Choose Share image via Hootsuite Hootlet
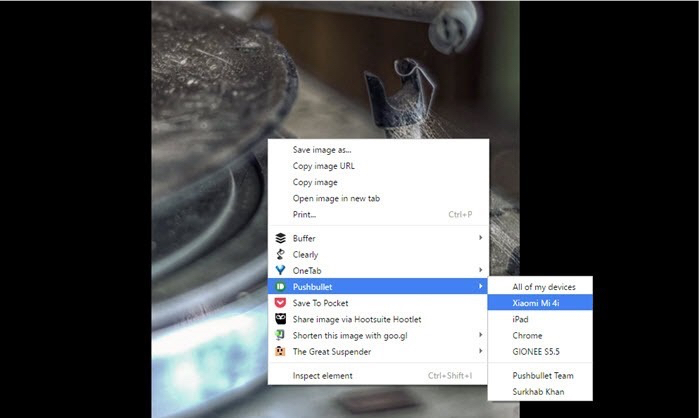 click(378, 319)
